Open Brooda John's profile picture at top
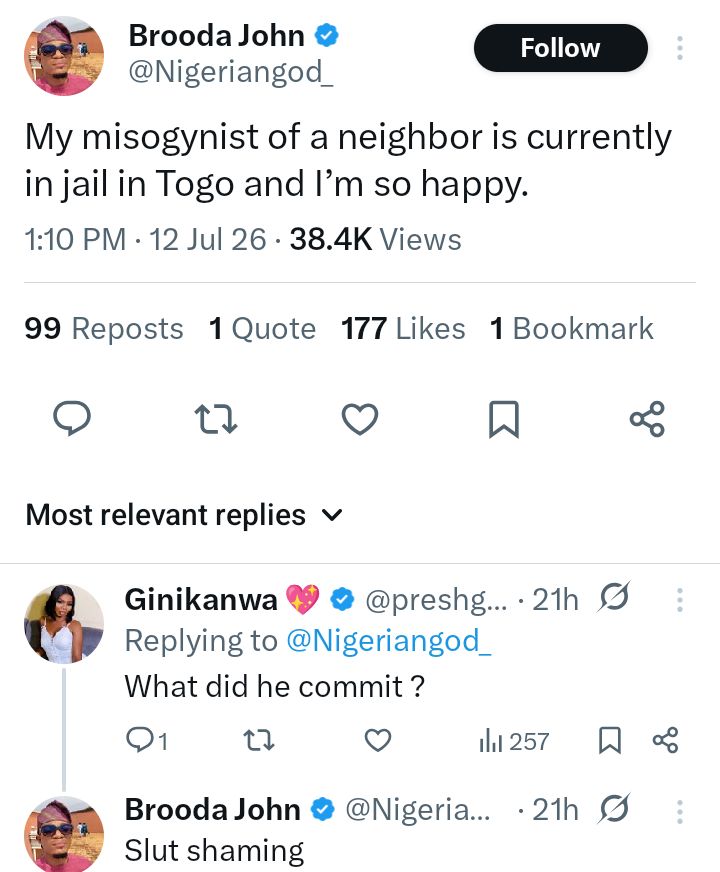Viewport: 720px width, 872px height. [x=64, y=56]
